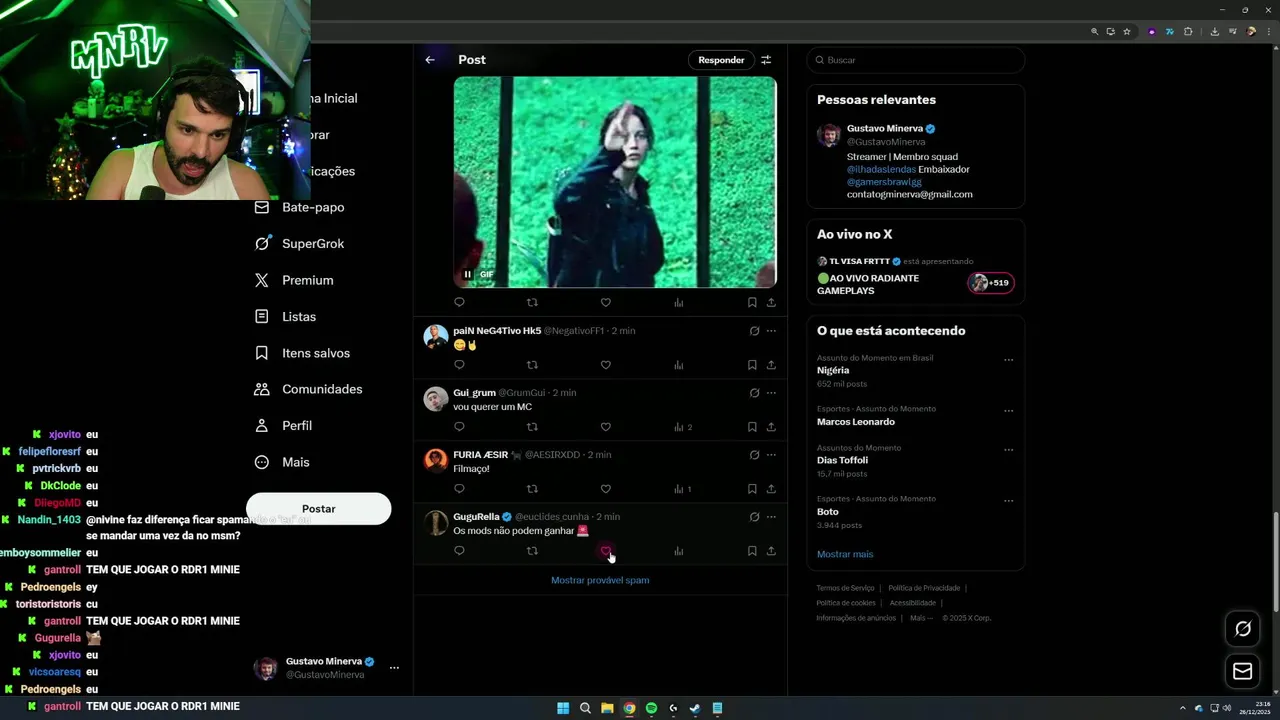Viewport: 1280px width, 720px height.
Task: Click the Responder button
Action: [721, 60]
